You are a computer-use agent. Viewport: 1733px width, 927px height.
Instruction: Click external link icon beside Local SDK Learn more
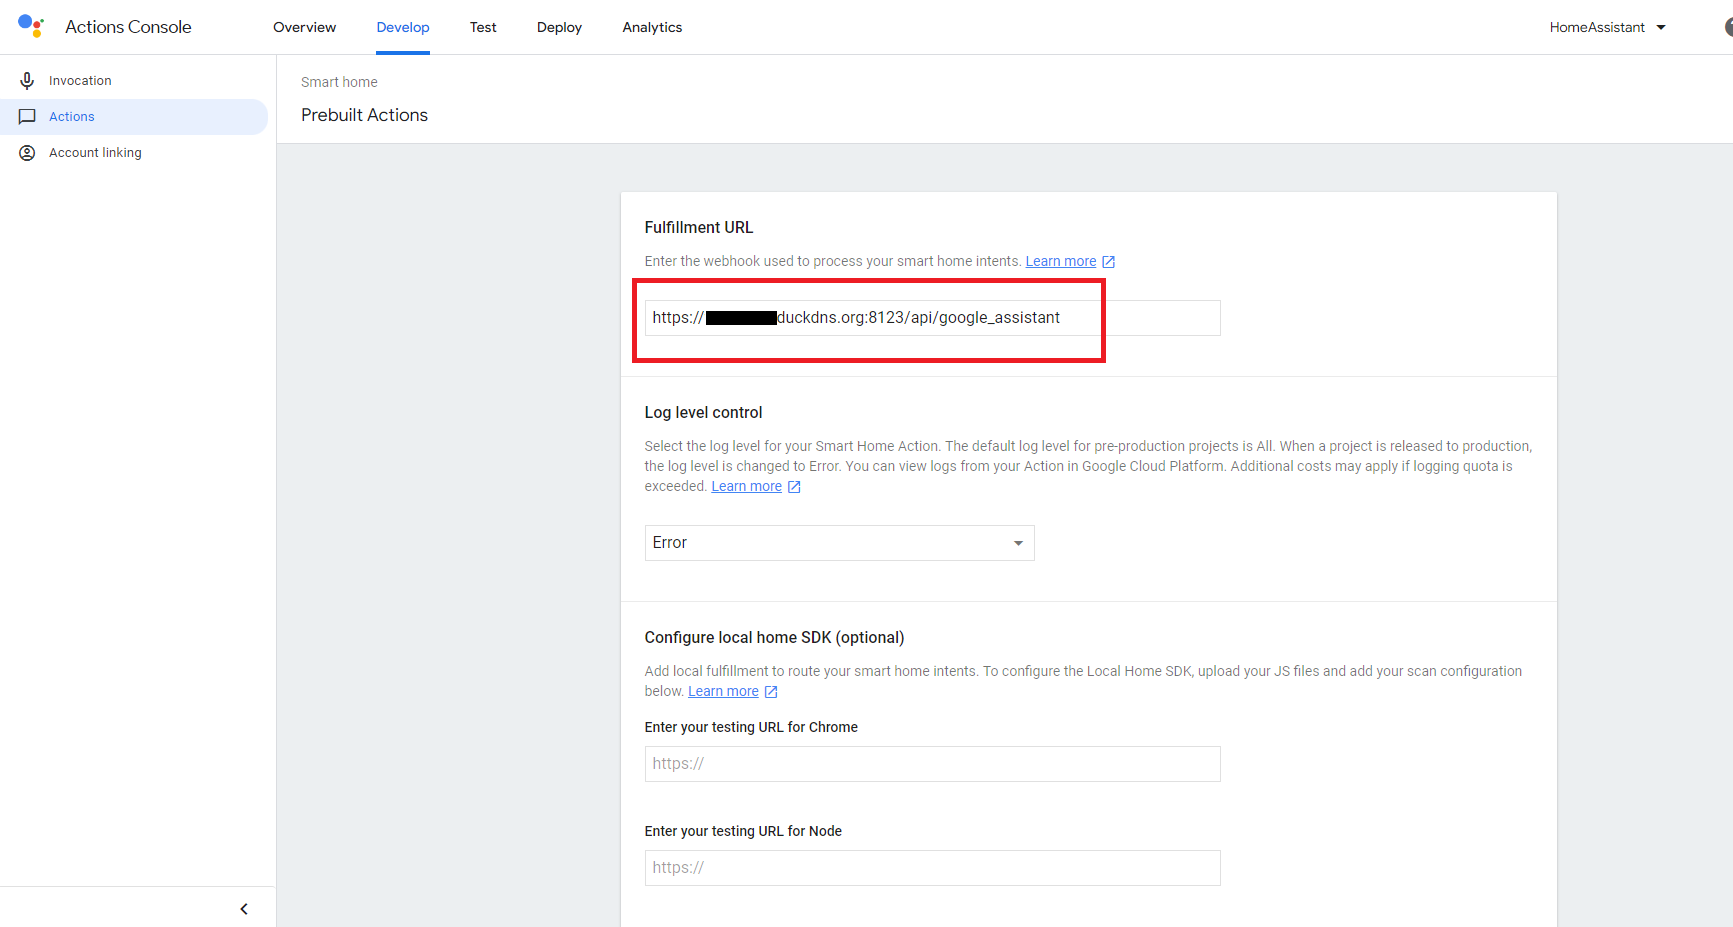(x=771, y=692)
